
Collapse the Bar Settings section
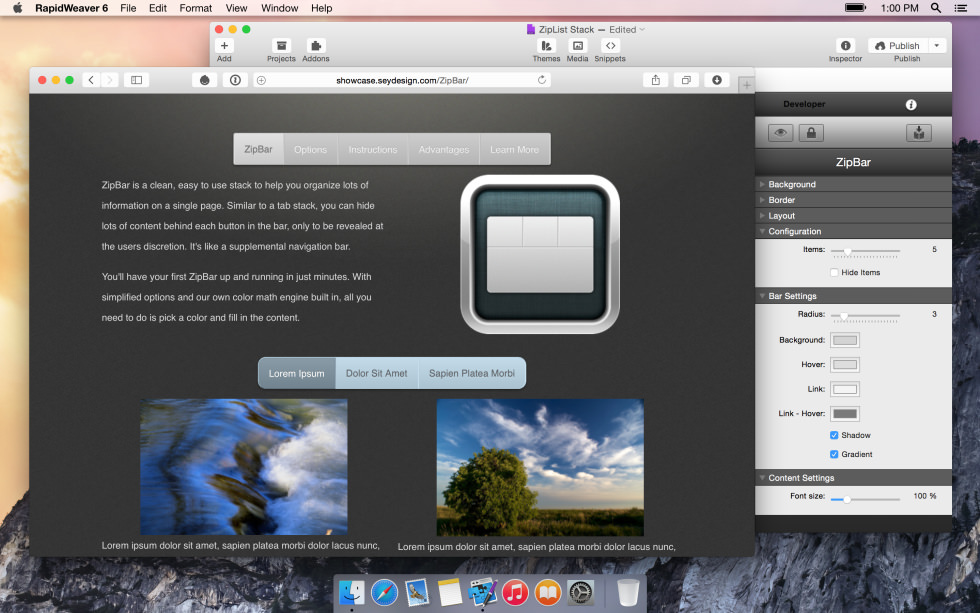click(853, 296)
